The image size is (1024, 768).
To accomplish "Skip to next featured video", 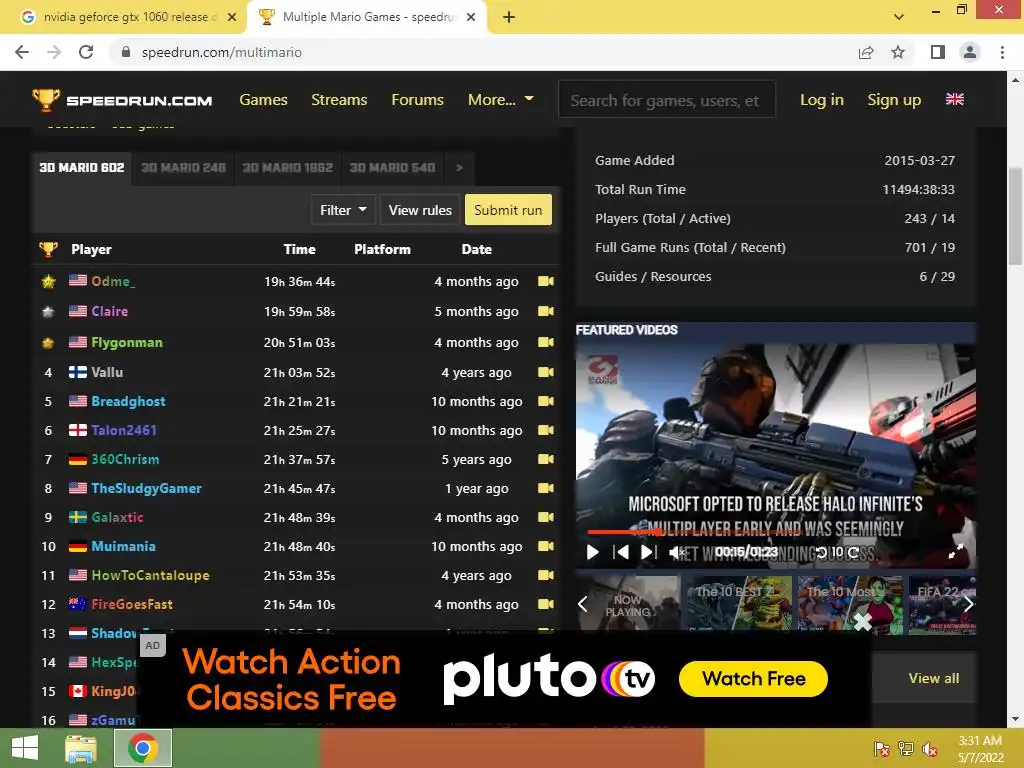I will coord(648,552).
